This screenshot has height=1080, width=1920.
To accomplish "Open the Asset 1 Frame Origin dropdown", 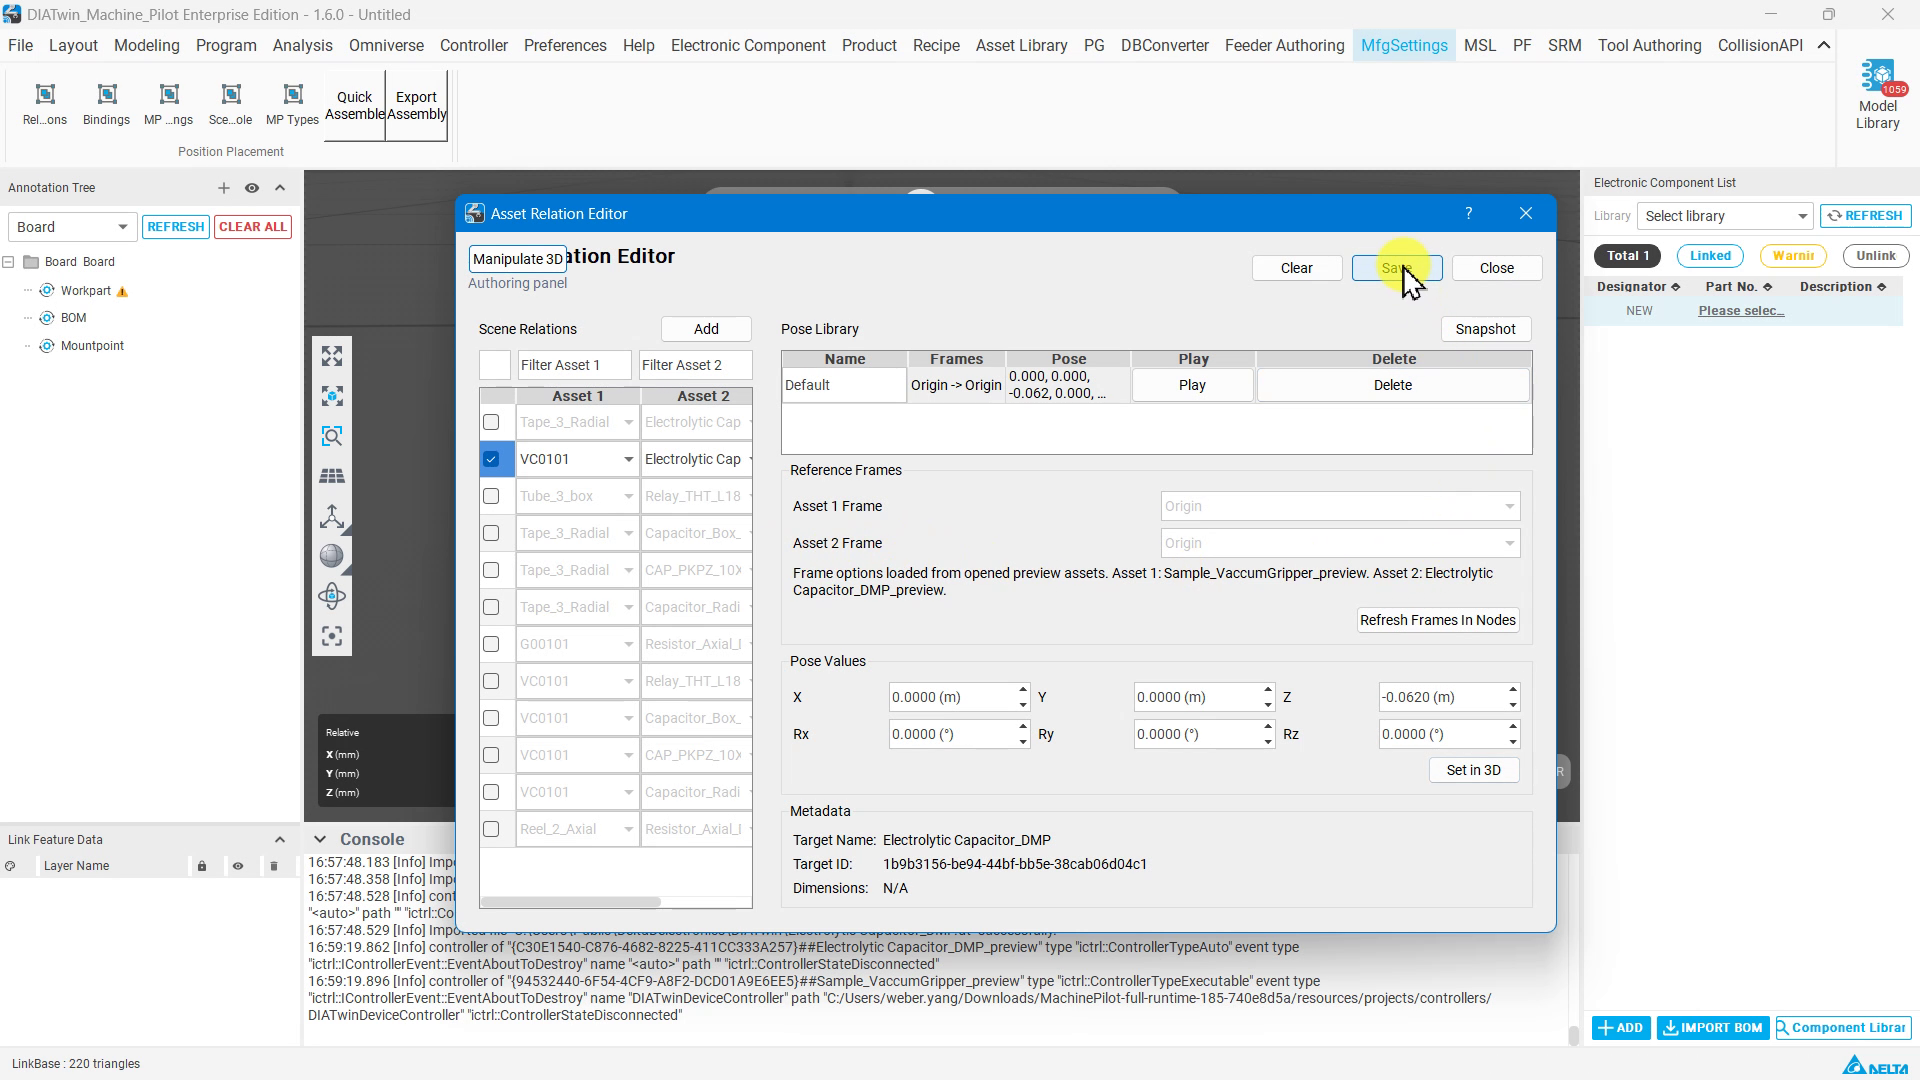I will pos(1340,506).
